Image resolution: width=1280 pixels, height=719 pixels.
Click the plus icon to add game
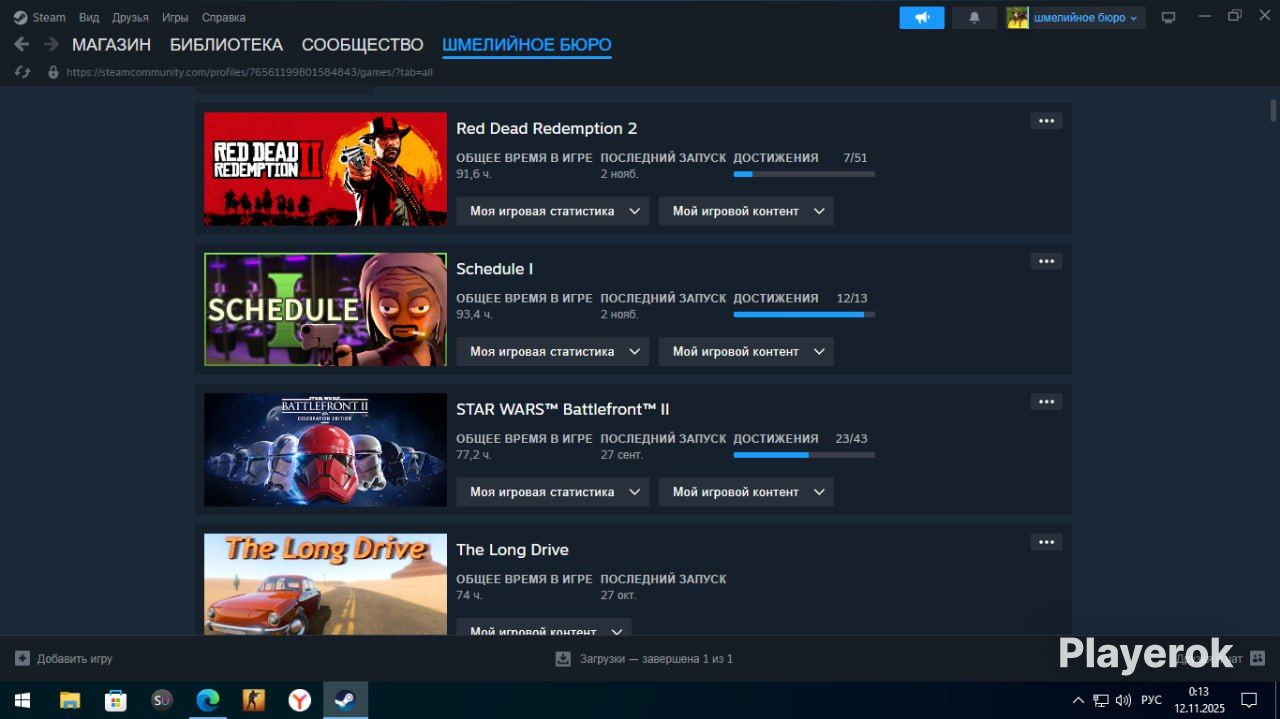pyautogui.click(x=22, y=658)
